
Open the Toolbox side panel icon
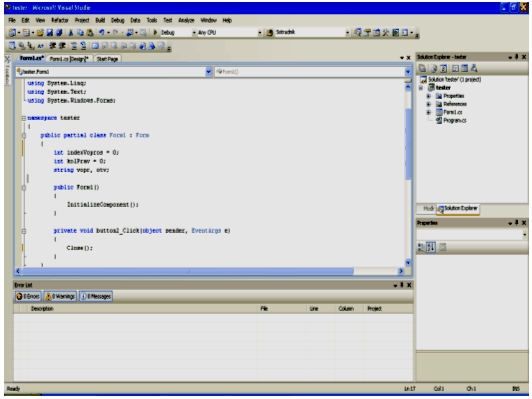coord(7,71)
